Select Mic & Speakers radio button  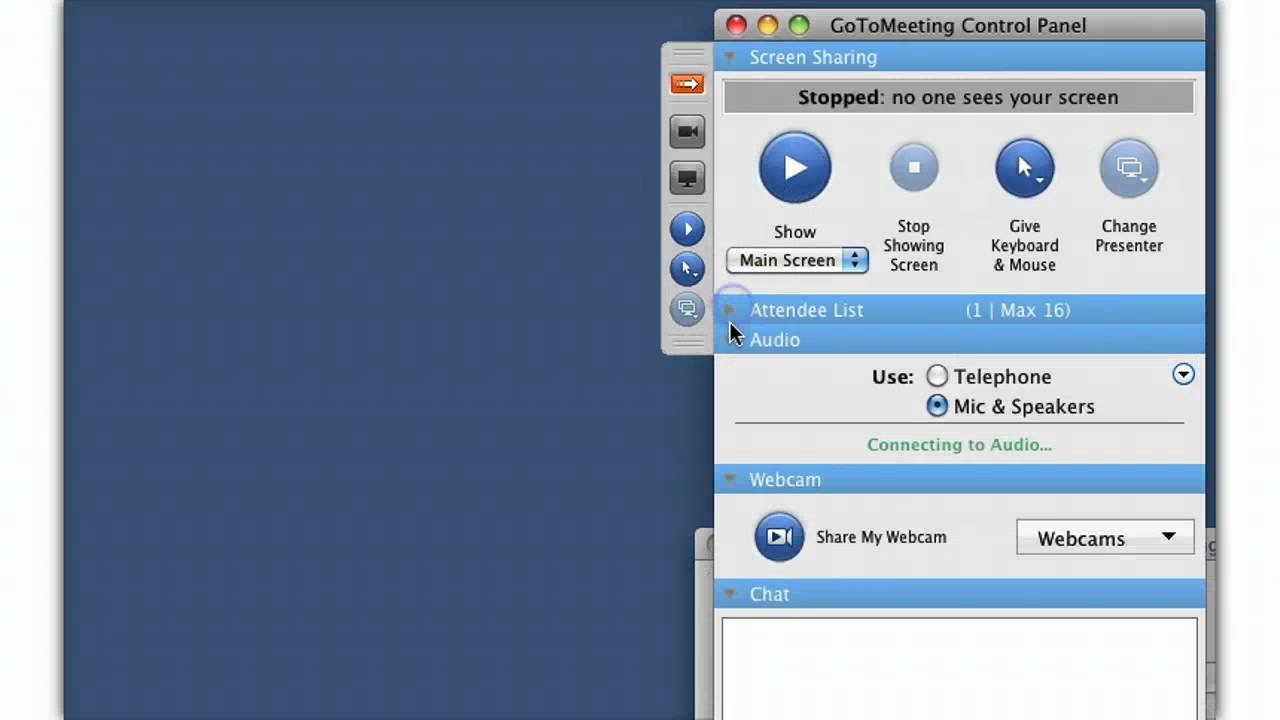coord(937,406)
